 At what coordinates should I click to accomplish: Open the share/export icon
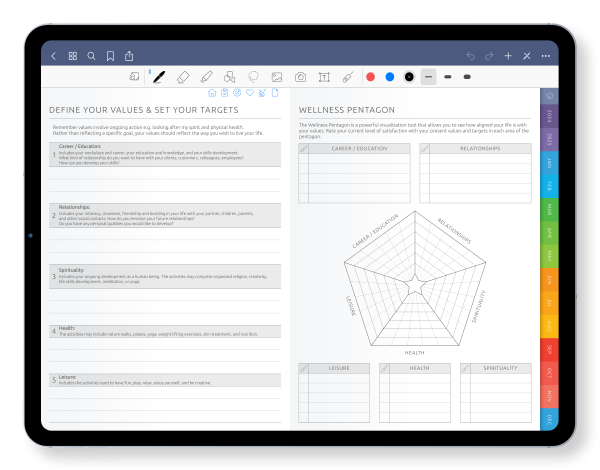click(129, 56)
